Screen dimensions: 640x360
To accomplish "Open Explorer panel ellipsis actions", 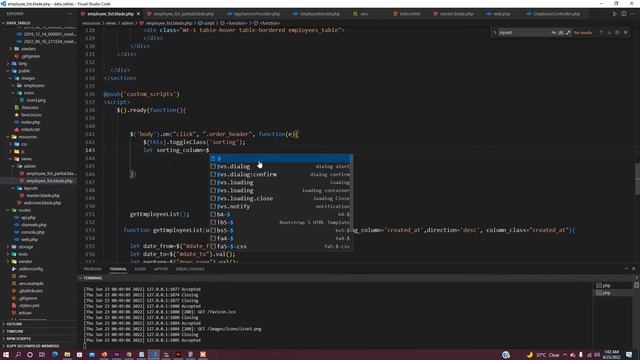I will [69, 13].
